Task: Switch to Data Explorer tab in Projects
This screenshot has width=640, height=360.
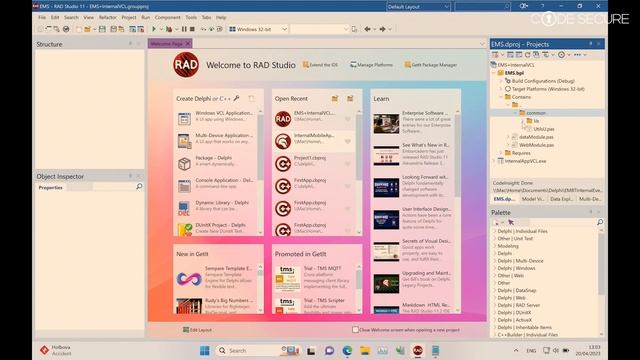Action: (561, 199)
